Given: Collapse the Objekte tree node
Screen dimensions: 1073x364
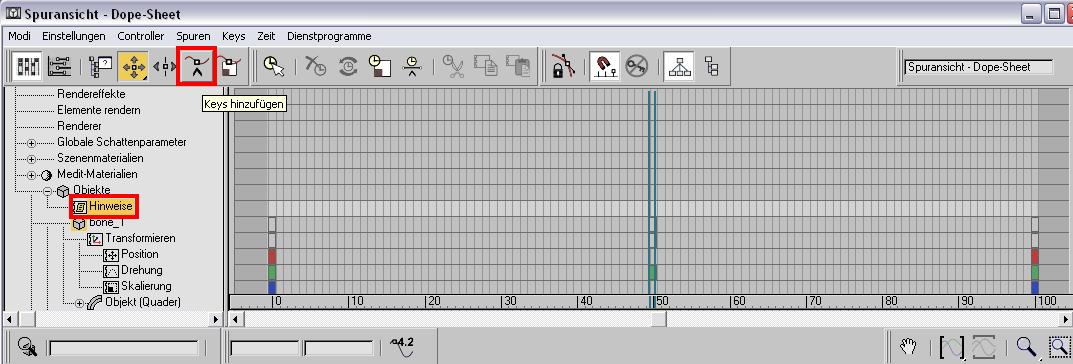Looking at the screenshot, I should (x=48, y=190).
